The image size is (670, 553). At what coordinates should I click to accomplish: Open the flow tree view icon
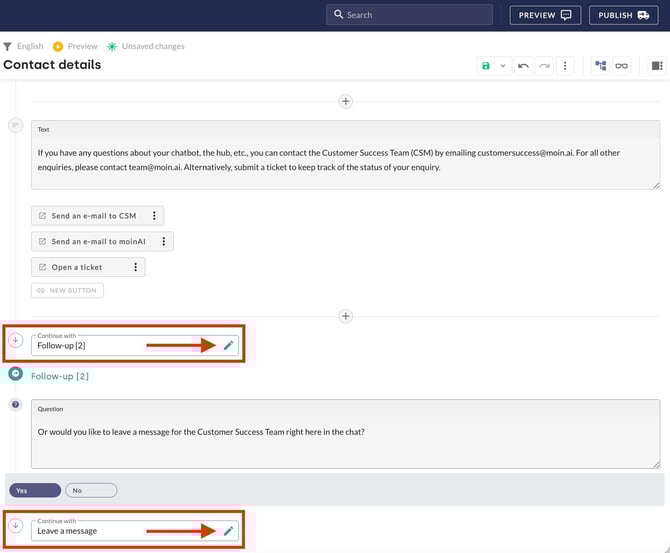click(x=601, y=66)
